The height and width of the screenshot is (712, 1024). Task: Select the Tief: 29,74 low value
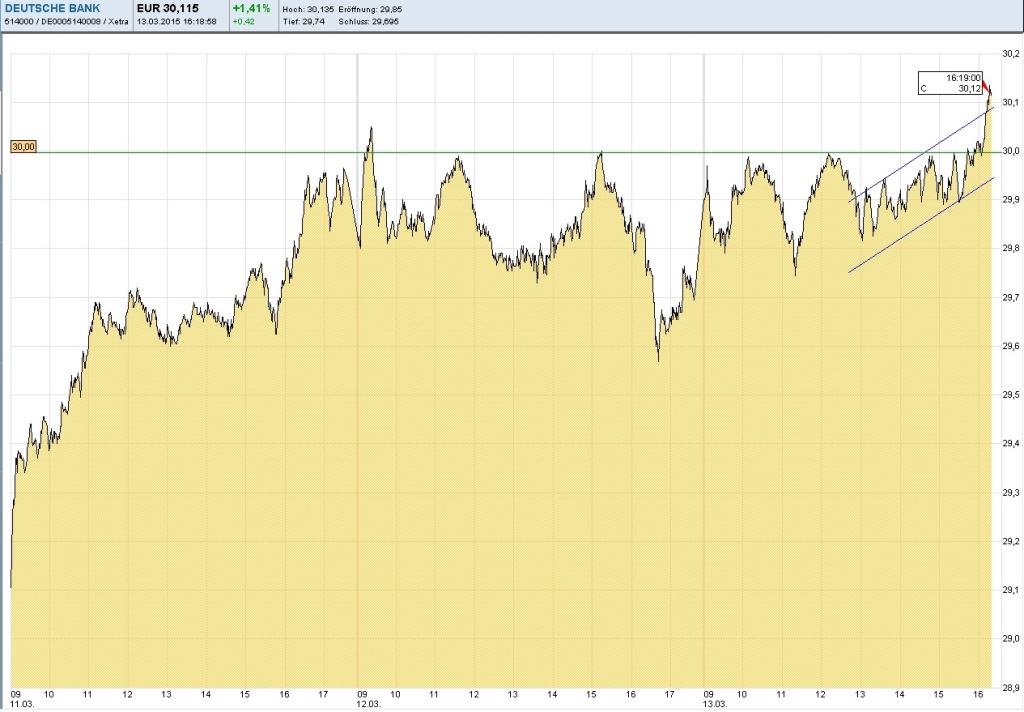[x=304, y=22]
